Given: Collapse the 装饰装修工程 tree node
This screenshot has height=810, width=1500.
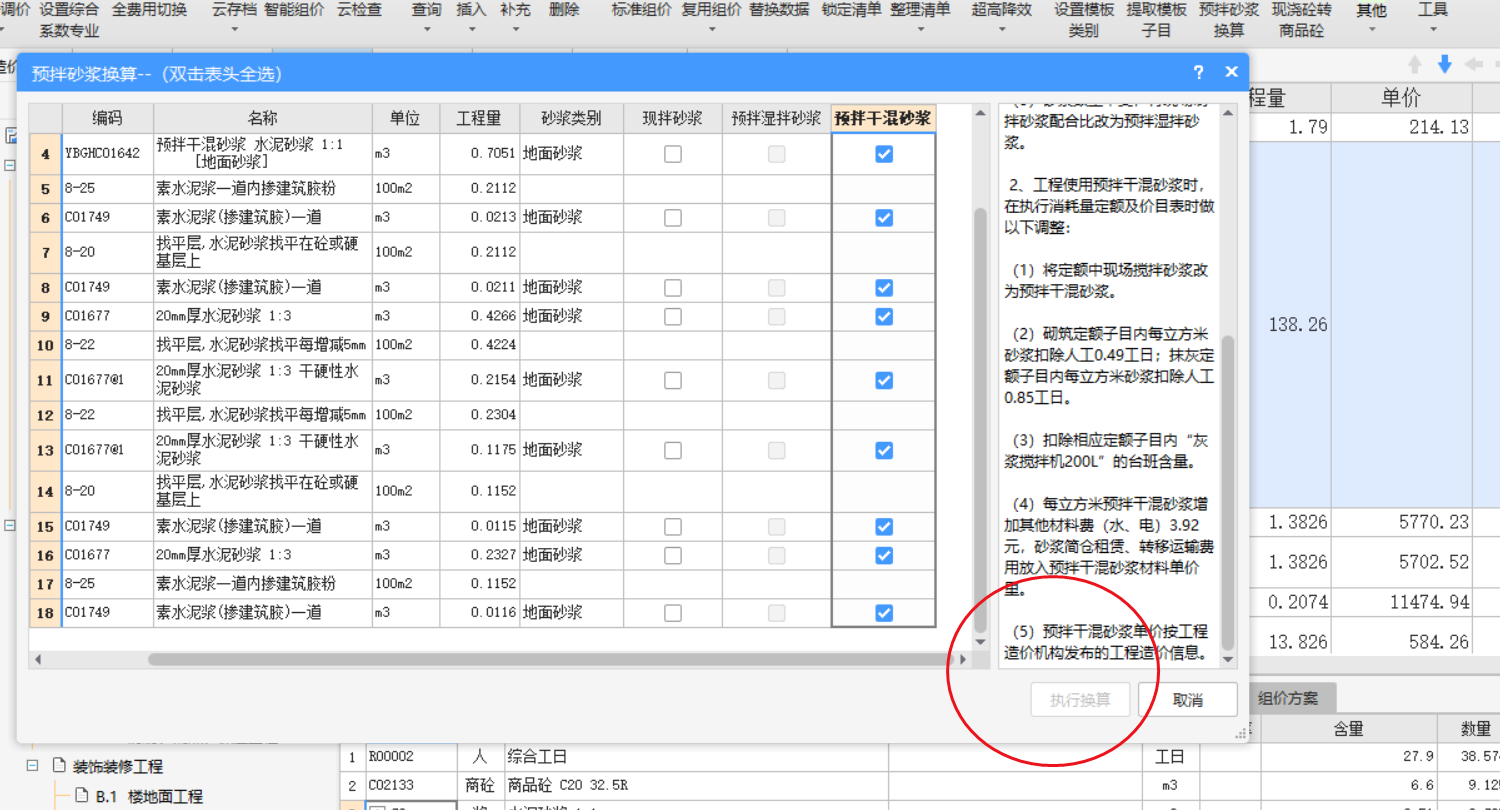Looking at the screenshot, I should 32,766.
